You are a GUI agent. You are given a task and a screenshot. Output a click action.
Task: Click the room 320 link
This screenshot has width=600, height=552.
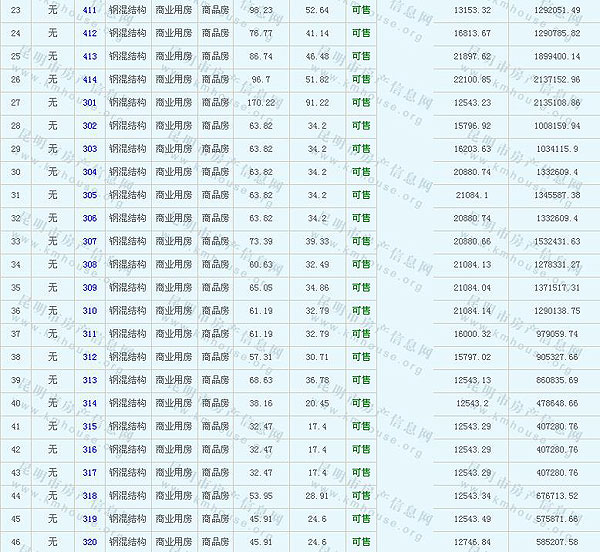[x=90, y=542]
